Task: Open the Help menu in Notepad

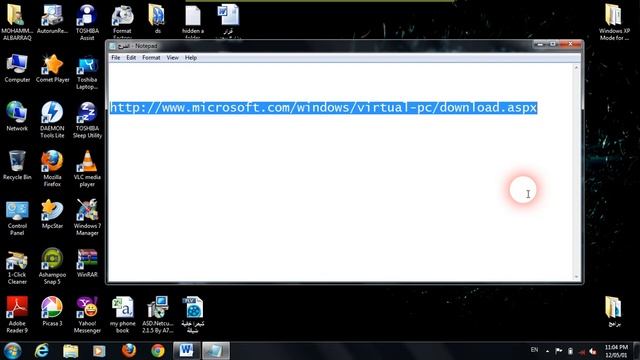Action: 191,58
